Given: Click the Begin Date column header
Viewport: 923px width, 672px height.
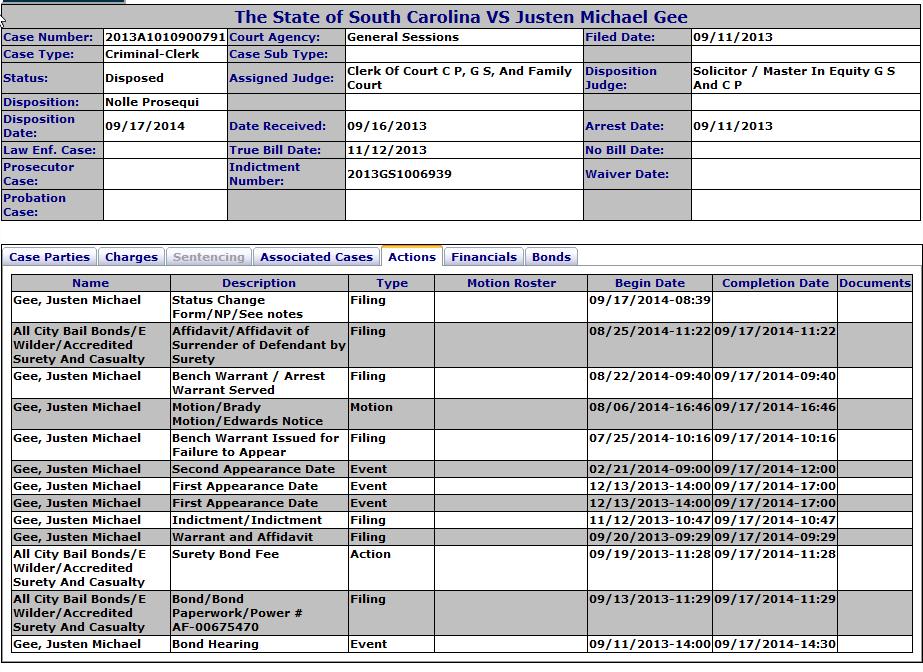Looking at the screenshot, I should point(650,283).
